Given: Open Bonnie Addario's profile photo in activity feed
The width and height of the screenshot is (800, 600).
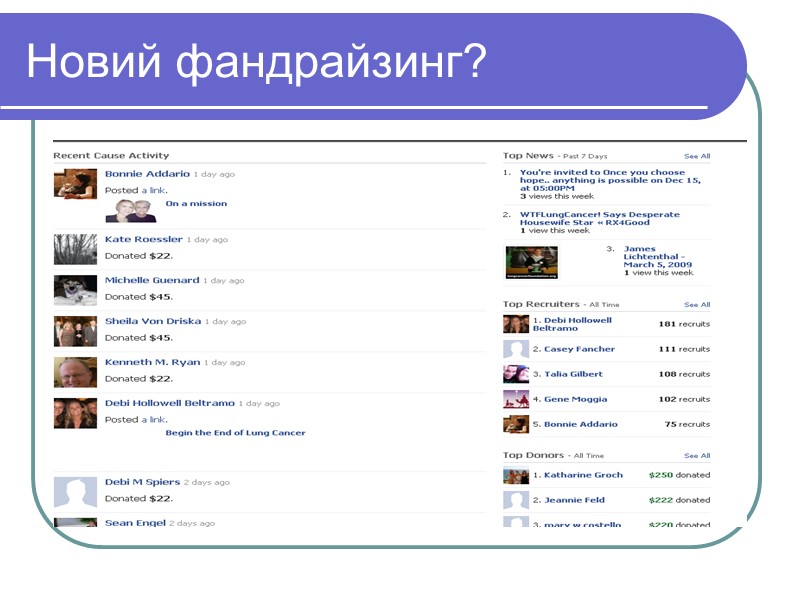Looking at the screenshot, I should (x=76, y=184).
